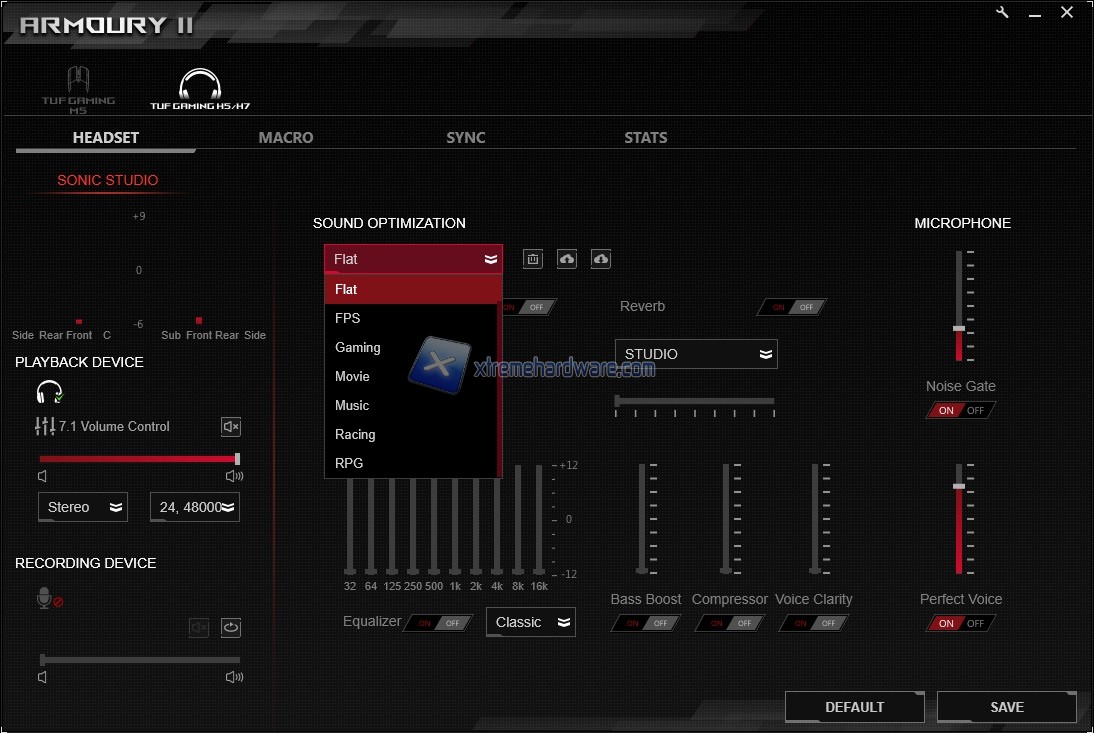Toggle the Reverb switch

coord(792,307)
